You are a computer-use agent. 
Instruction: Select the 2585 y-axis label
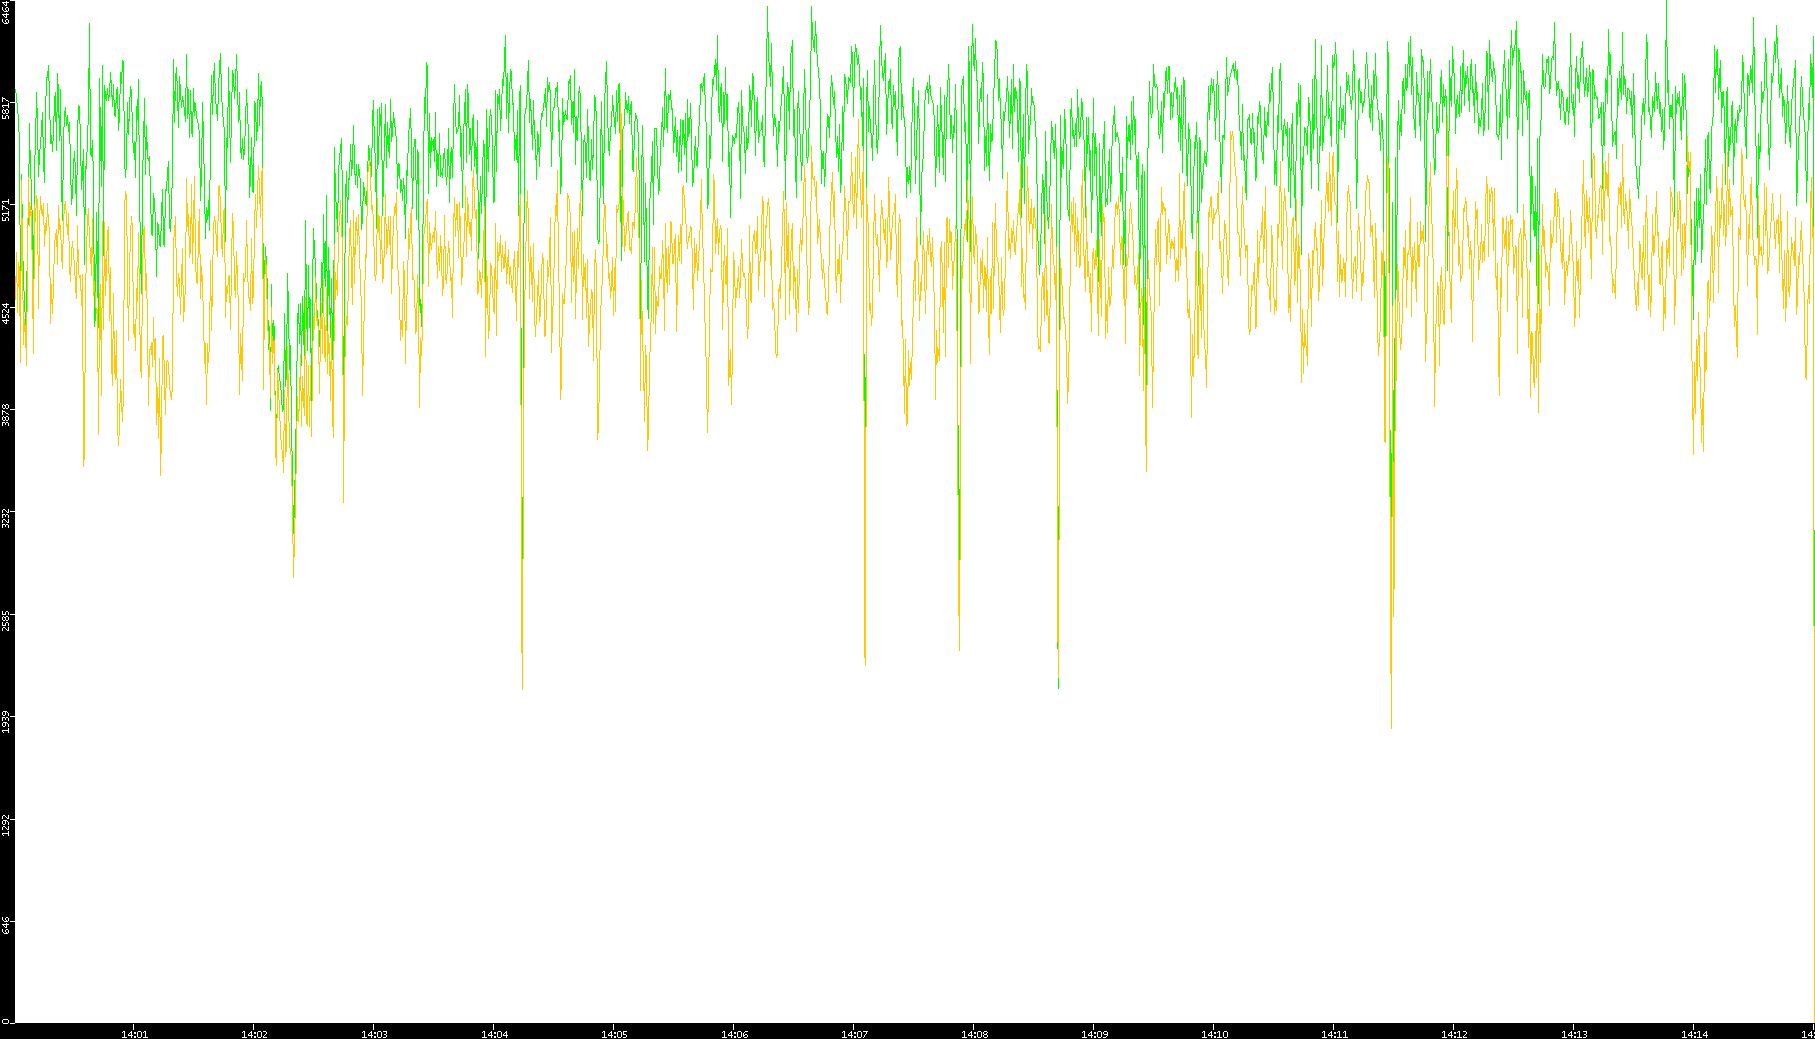click(6, 620)
